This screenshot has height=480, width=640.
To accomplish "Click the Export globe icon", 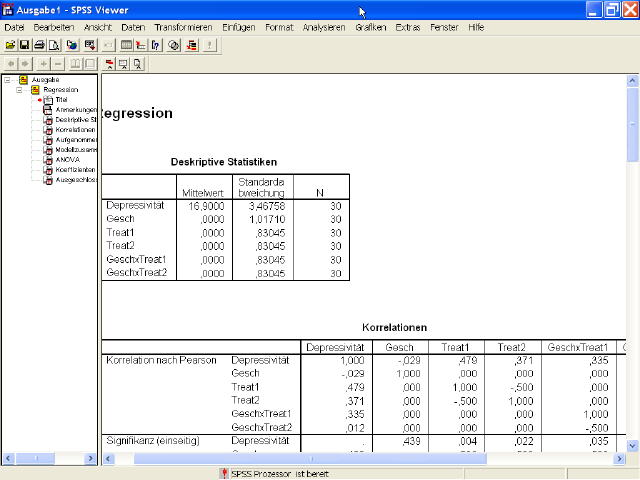I will pos(72,45).
